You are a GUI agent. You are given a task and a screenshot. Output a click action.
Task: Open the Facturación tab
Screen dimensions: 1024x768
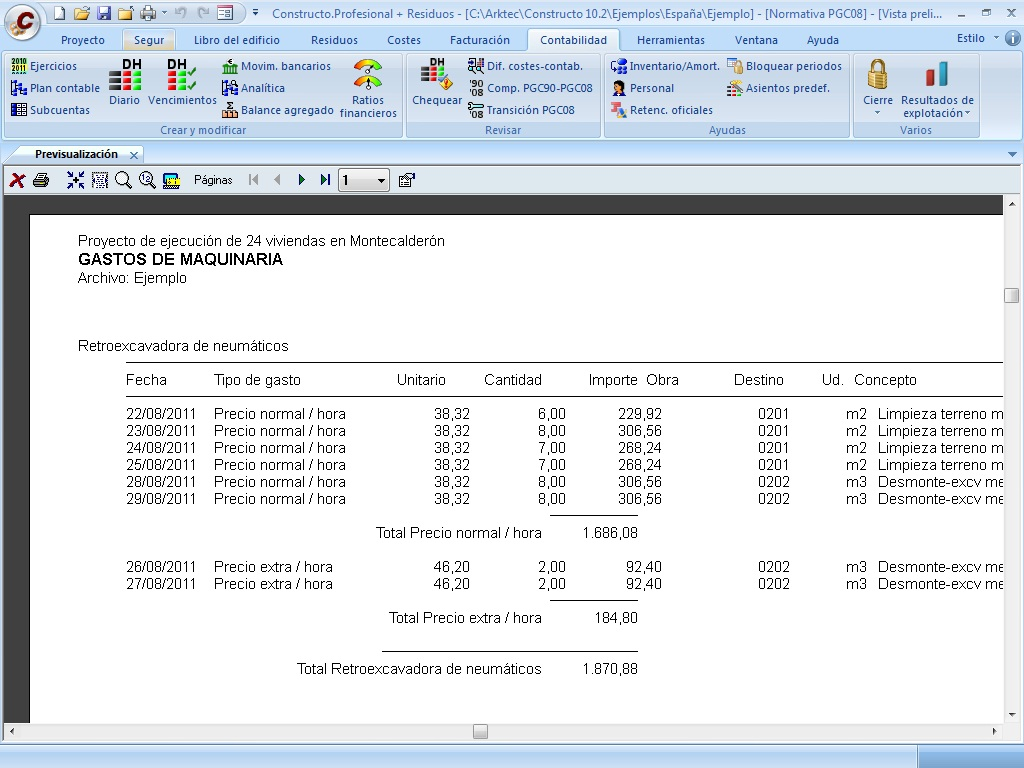coord(479,40)
